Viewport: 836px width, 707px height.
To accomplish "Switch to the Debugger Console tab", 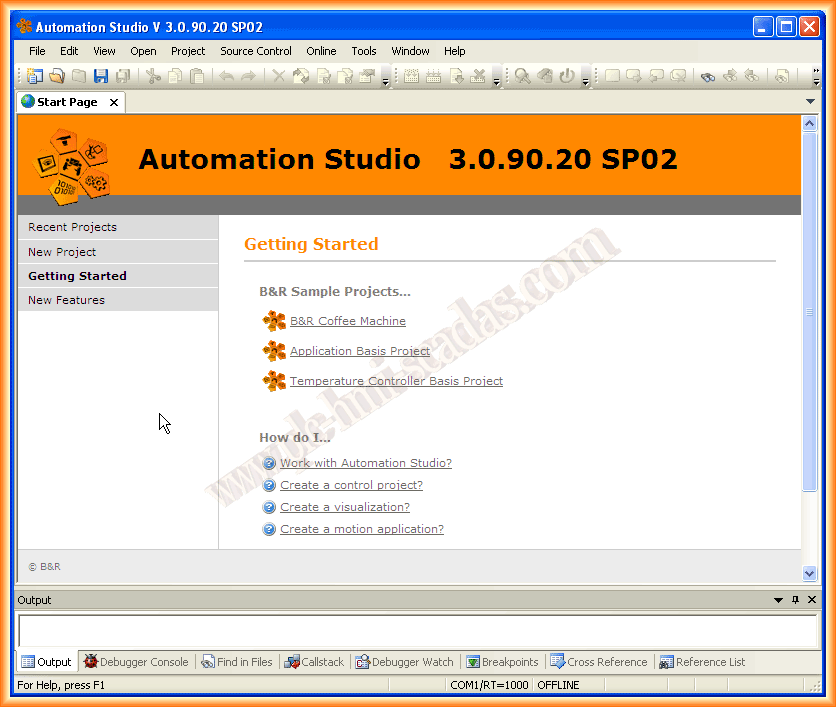I will [x=136, y=662].
